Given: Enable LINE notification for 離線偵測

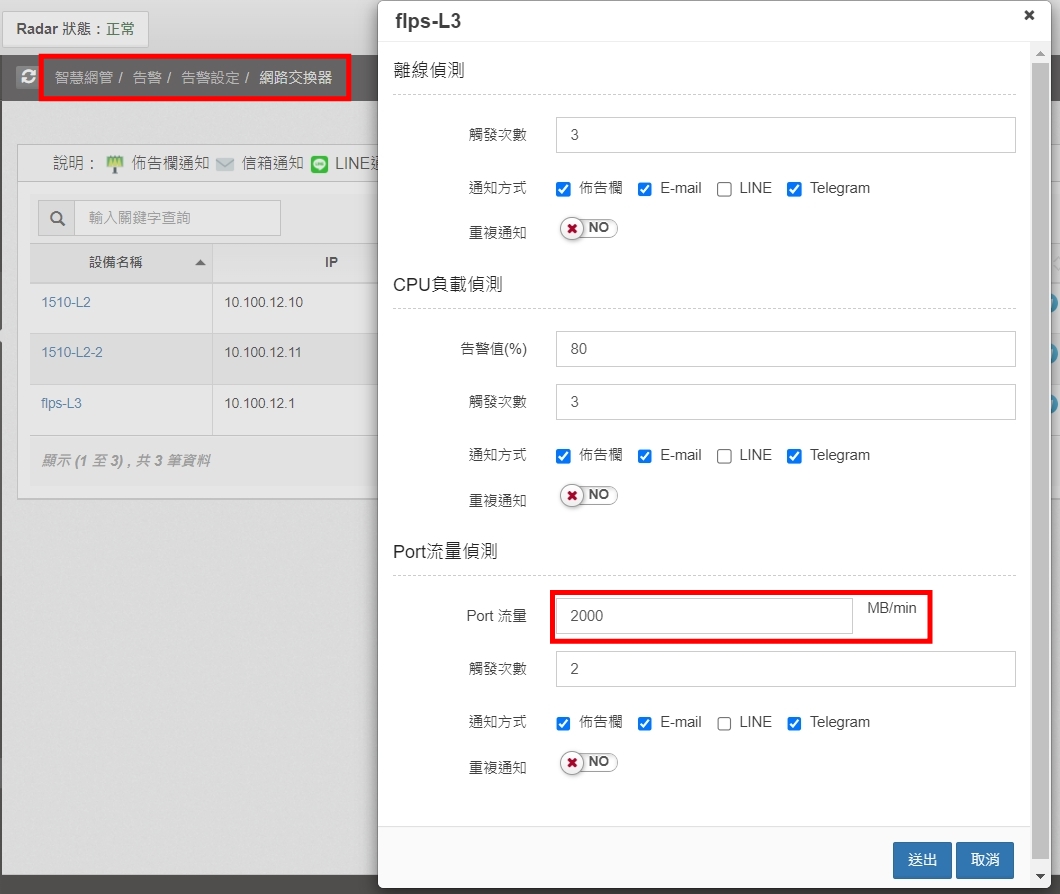Looking at the screenshot, I should 725,189.
